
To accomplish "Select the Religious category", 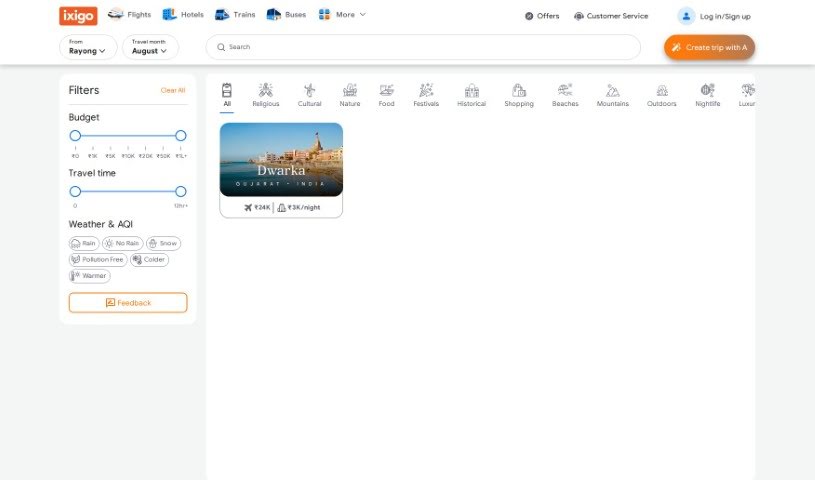I will coord(266,95).
